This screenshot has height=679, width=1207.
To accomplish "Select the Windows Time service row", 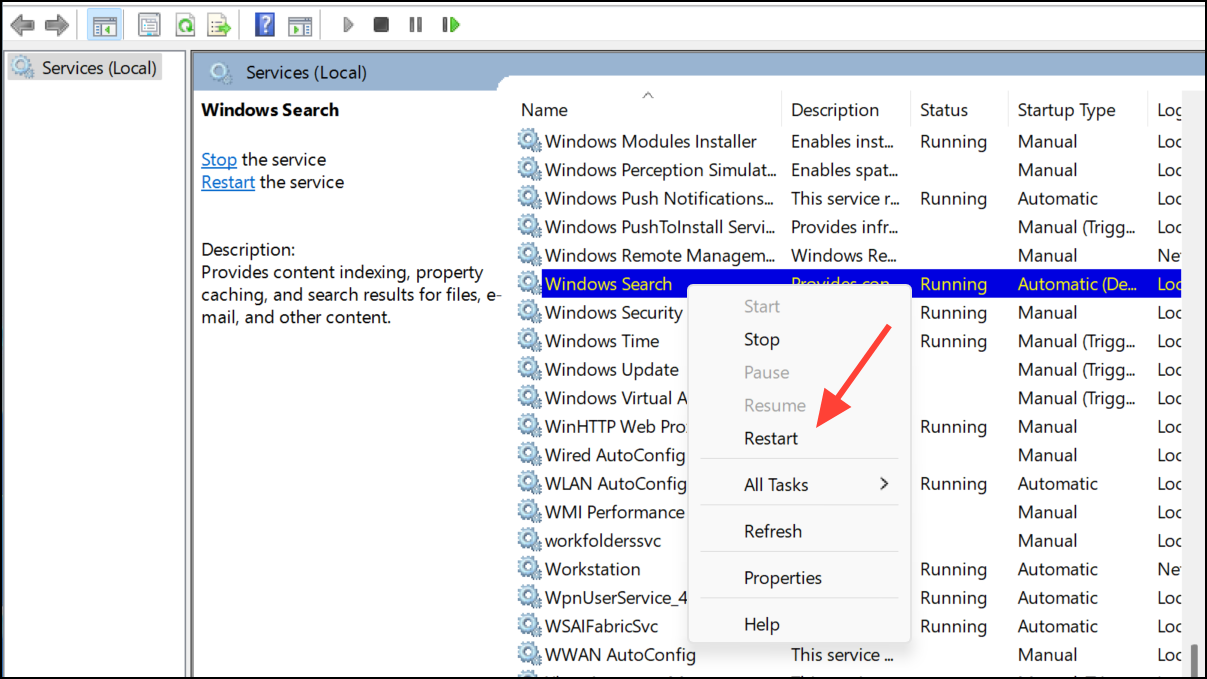I will tap(849, 341).
